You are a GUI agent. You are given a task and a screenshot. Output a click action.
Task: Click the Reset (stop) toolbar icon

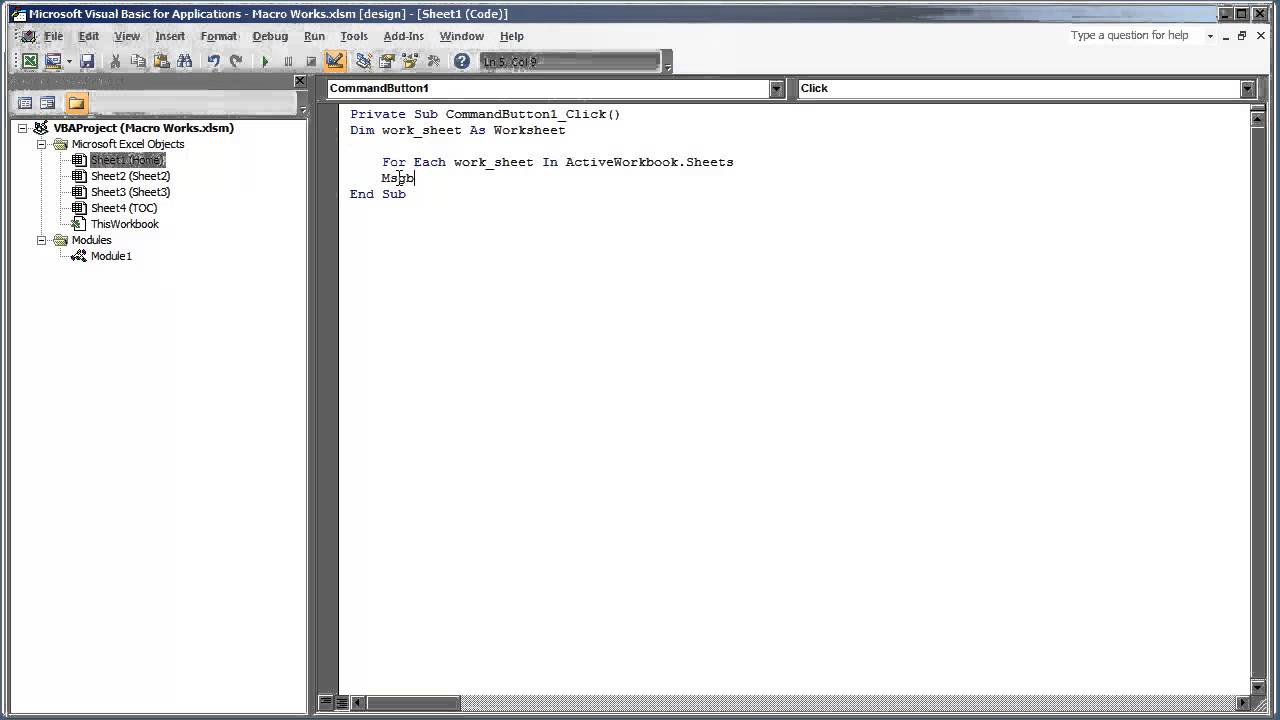pyautogui.click(x=311, y=62)
